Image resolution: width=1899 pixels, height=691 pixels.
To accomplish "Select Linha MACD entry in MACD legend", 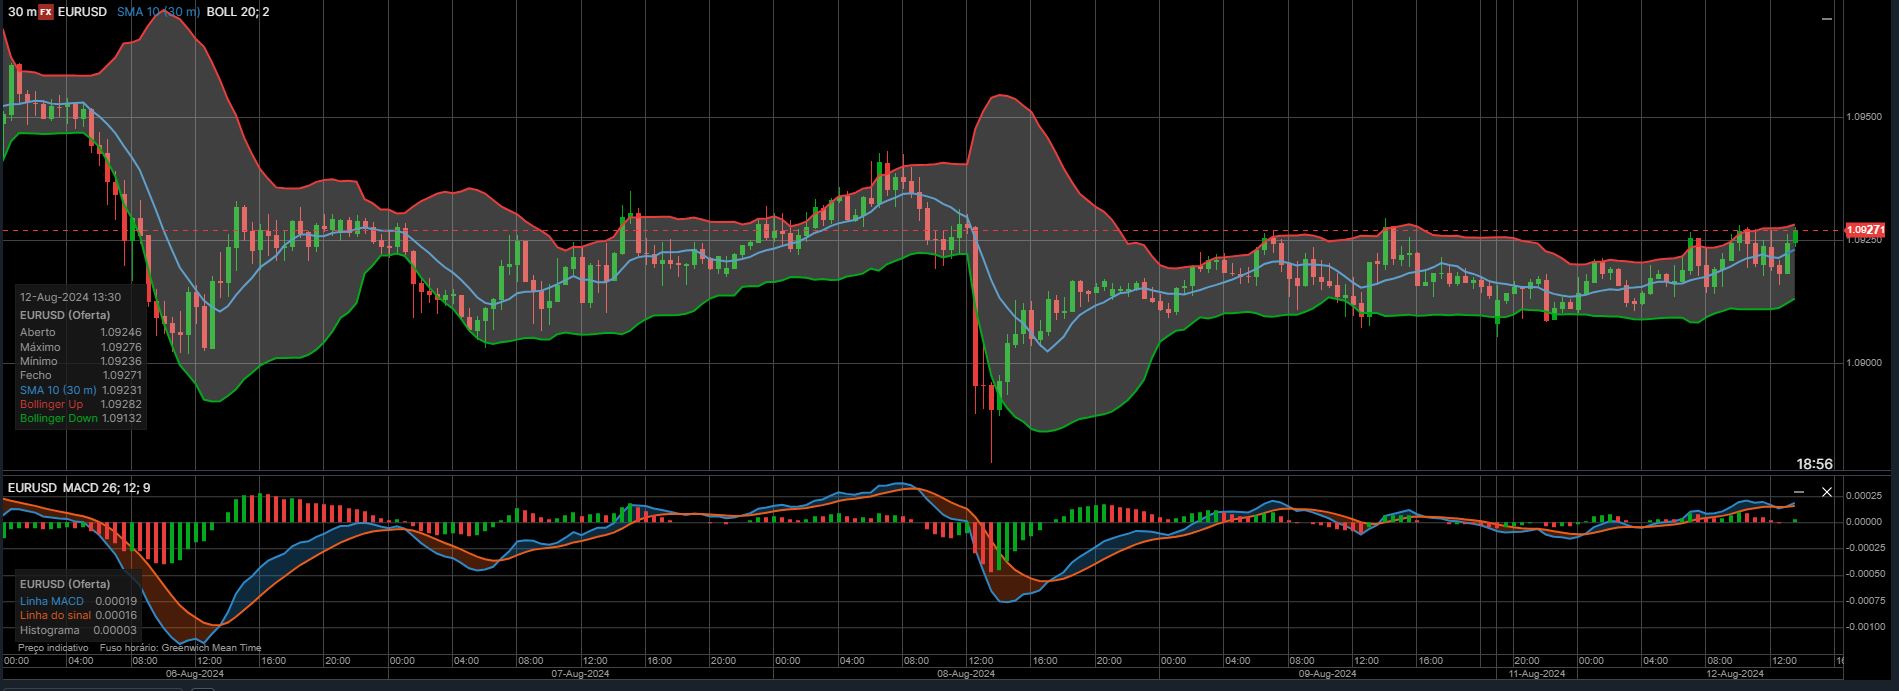I will pyautogui.click(x=52, y=601).
